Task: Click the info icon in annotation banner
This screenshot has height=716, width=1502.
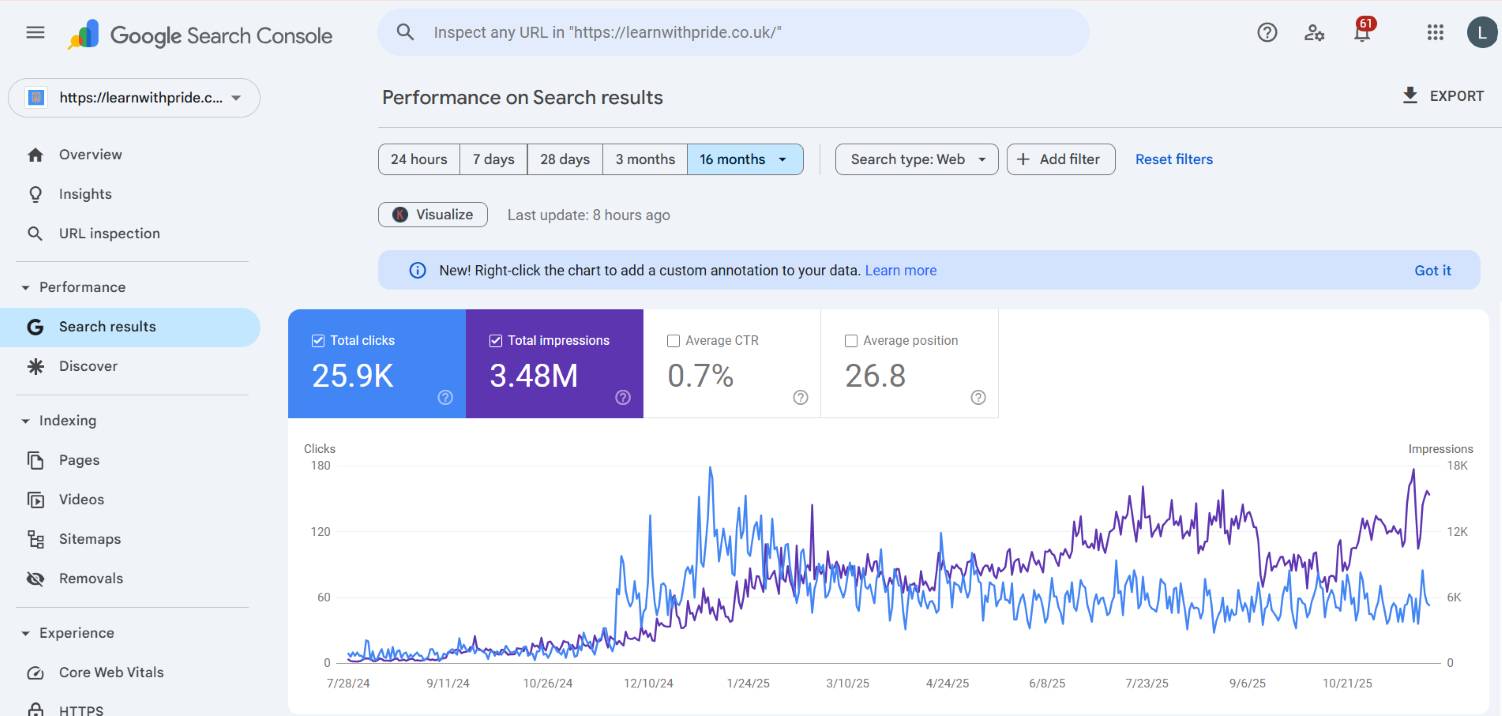Action: pos(418,270)
